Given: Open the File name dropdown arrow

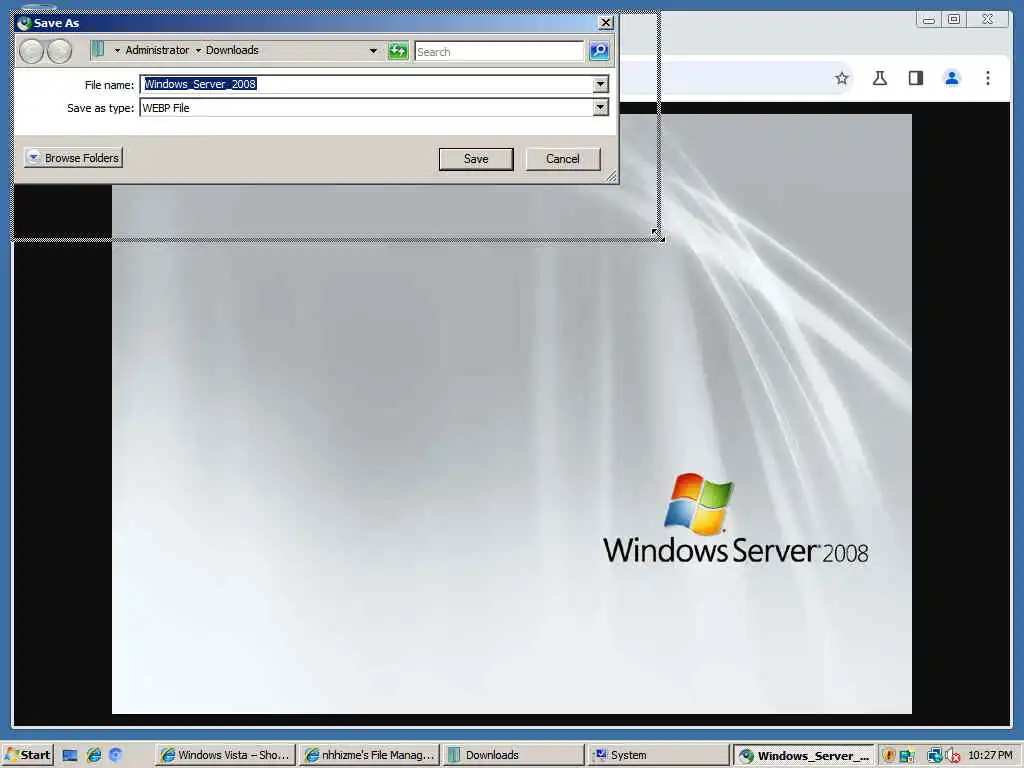Looking at the screenshot, I should coord(600,84).
